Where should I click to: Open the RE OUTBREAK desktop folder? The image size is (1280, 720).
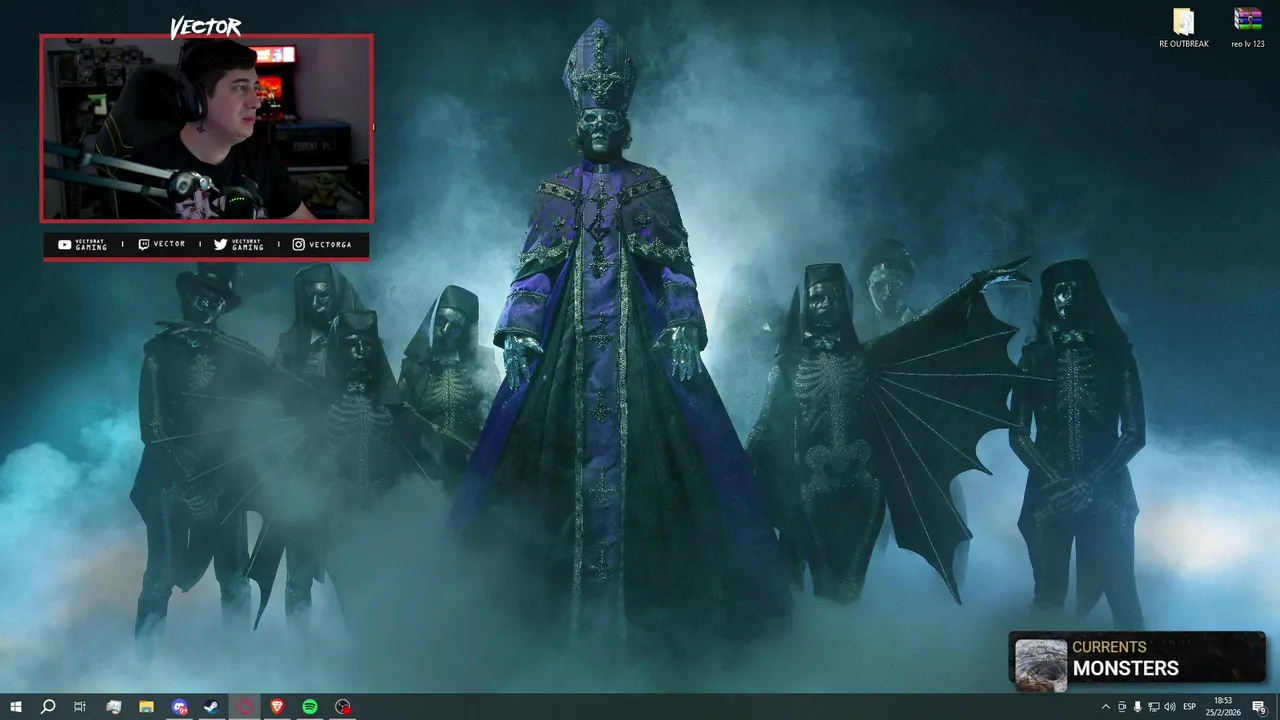point(1184,28)
